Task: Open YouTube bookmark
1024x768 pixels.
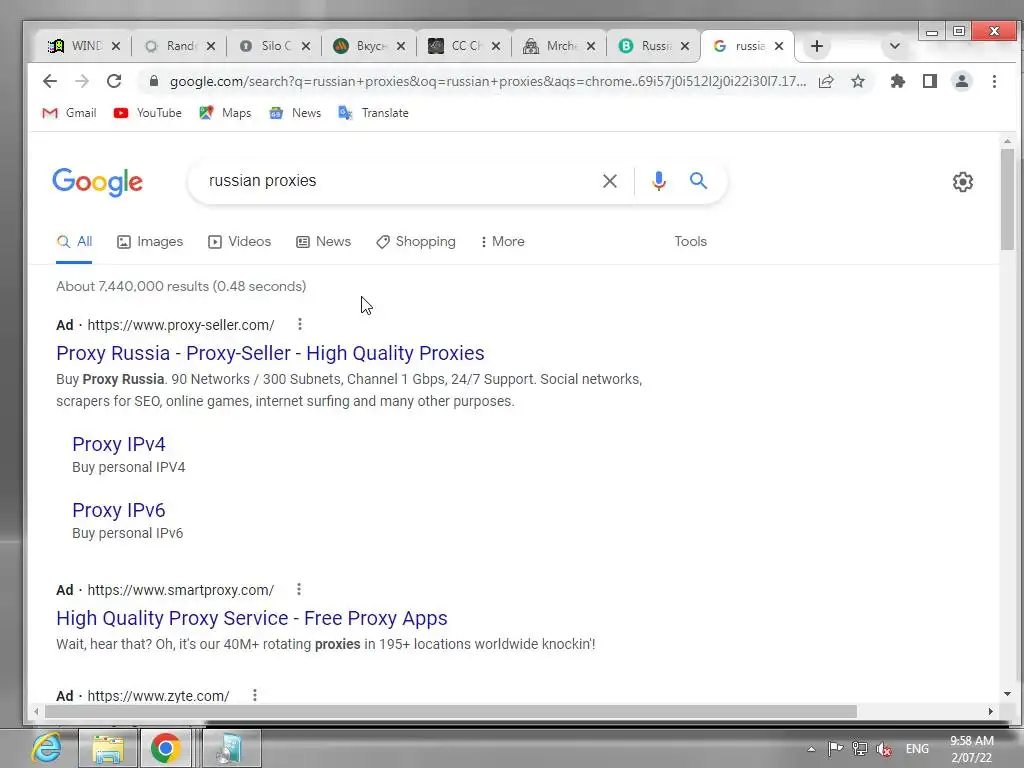Action: pos(148,113)
